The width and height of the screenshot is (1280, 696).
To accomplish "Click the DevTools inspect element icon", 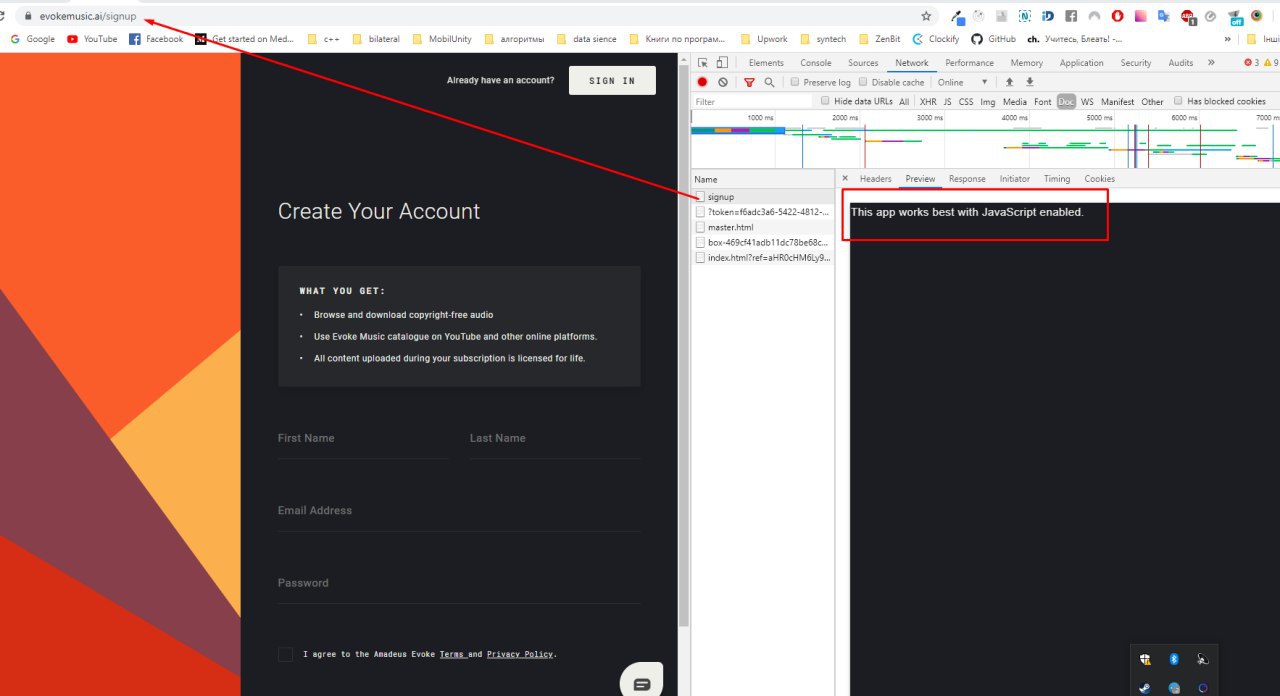I will (x=702, y=63).
